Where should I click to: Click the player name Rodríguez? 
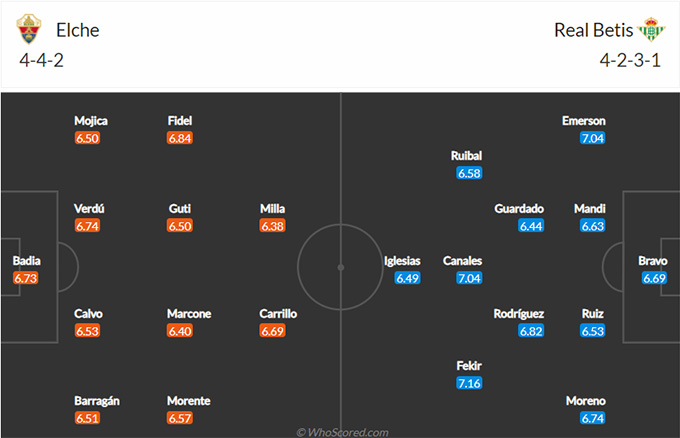coord(519,314)
